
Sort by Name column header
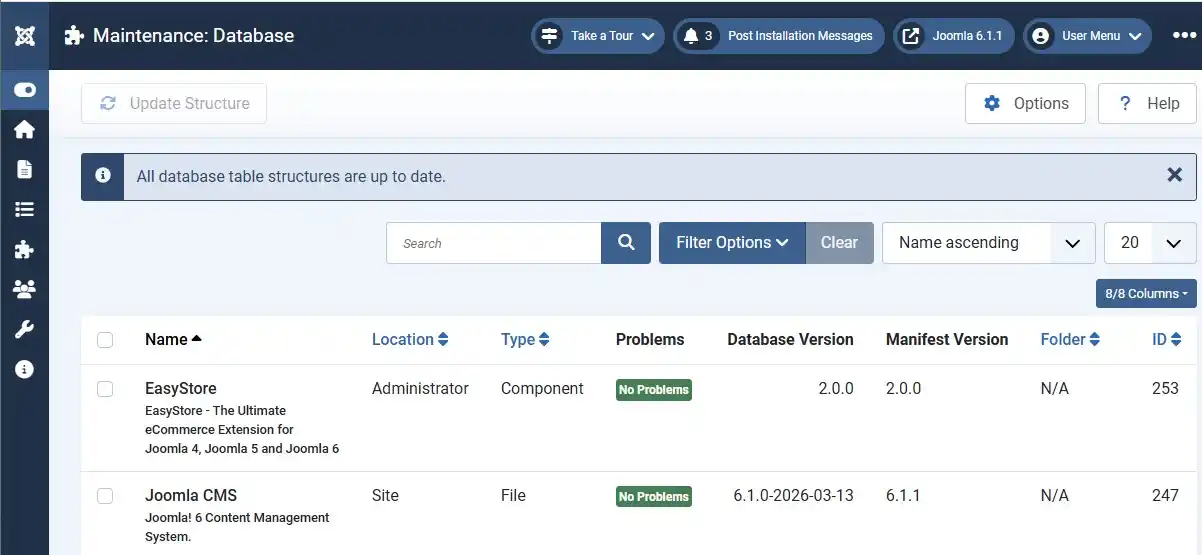coord(173,339)
